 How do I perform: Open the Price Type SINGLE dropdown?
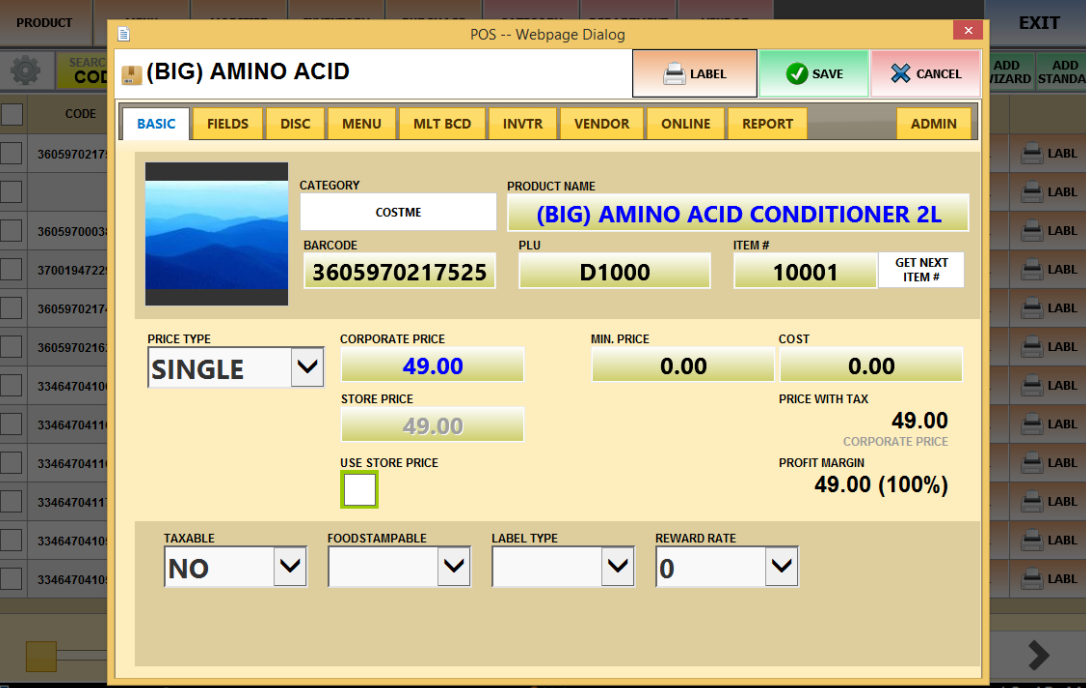(307, 368)
